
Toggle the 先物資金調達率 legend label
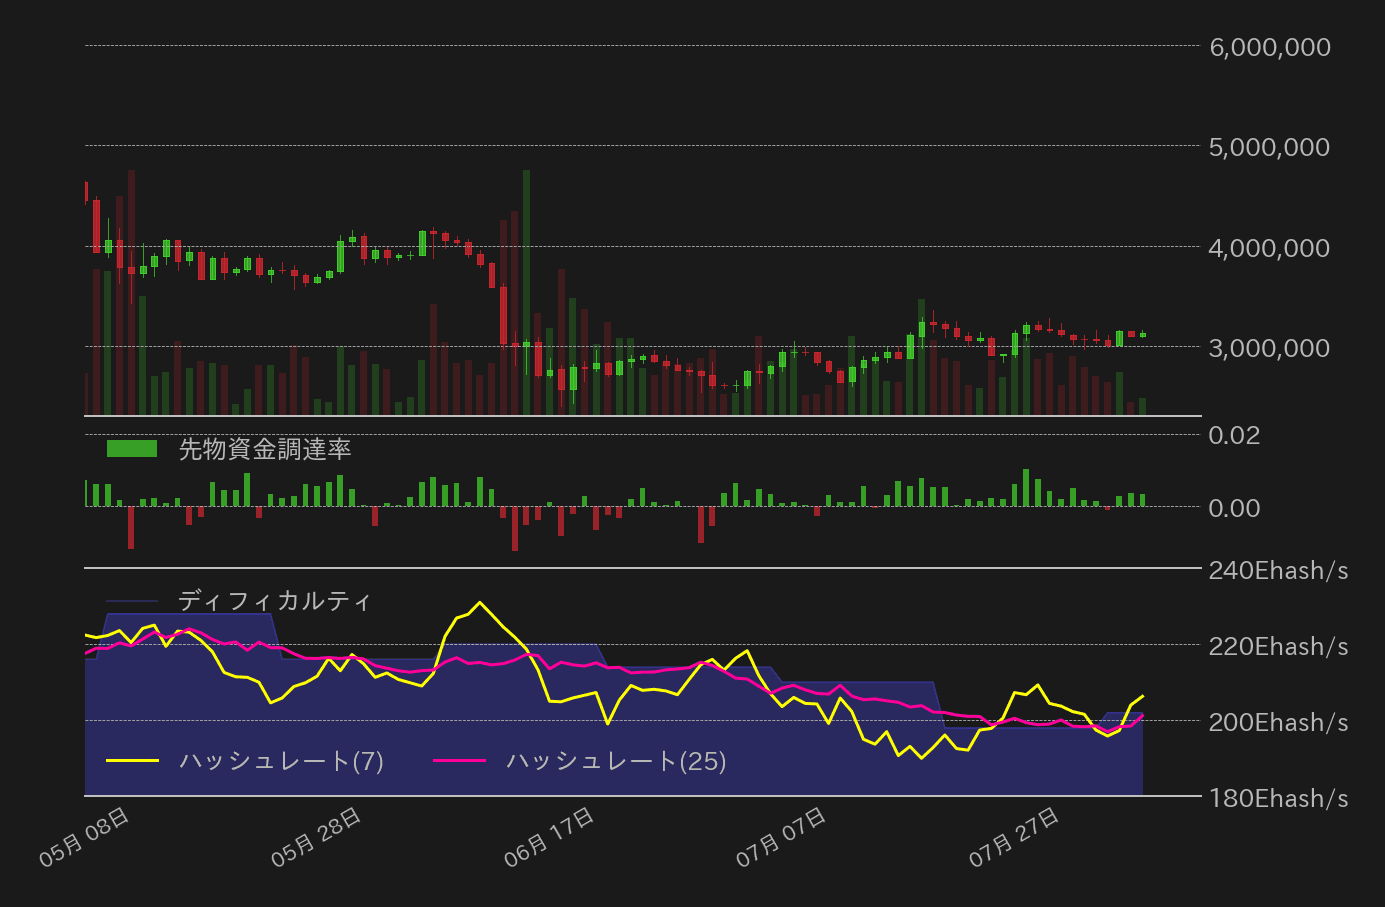click(x=265, y=450)
